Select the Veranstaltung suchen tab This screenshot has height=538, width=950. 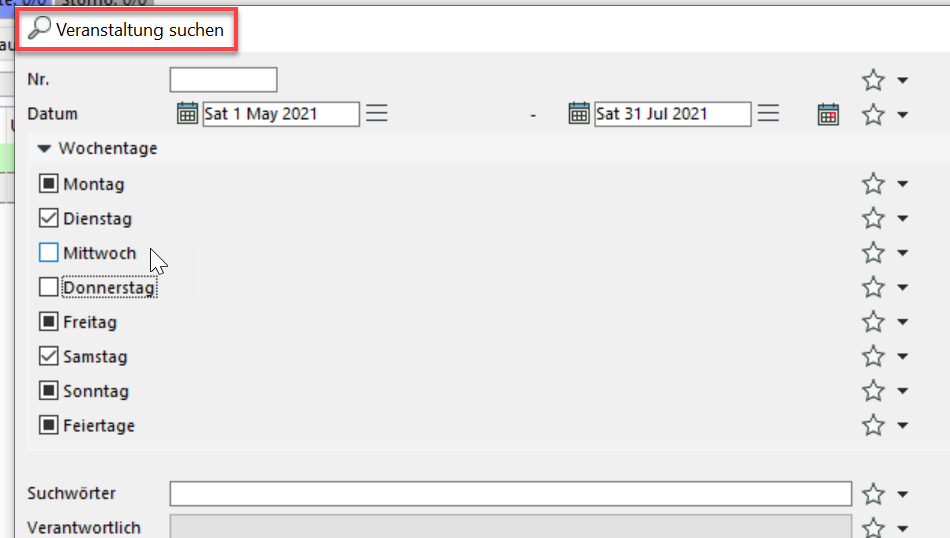[126, 29]
